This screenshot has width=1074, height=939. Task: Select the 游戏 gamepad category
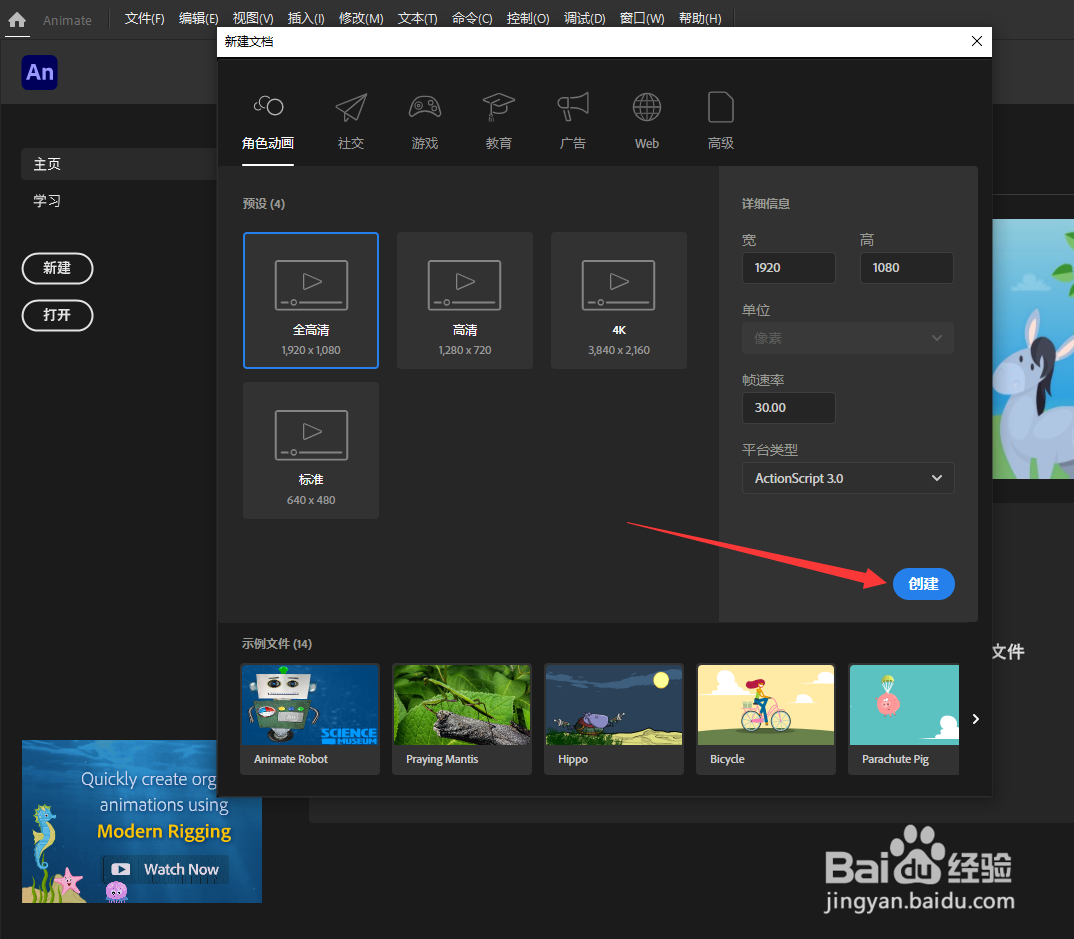(425, 122)
